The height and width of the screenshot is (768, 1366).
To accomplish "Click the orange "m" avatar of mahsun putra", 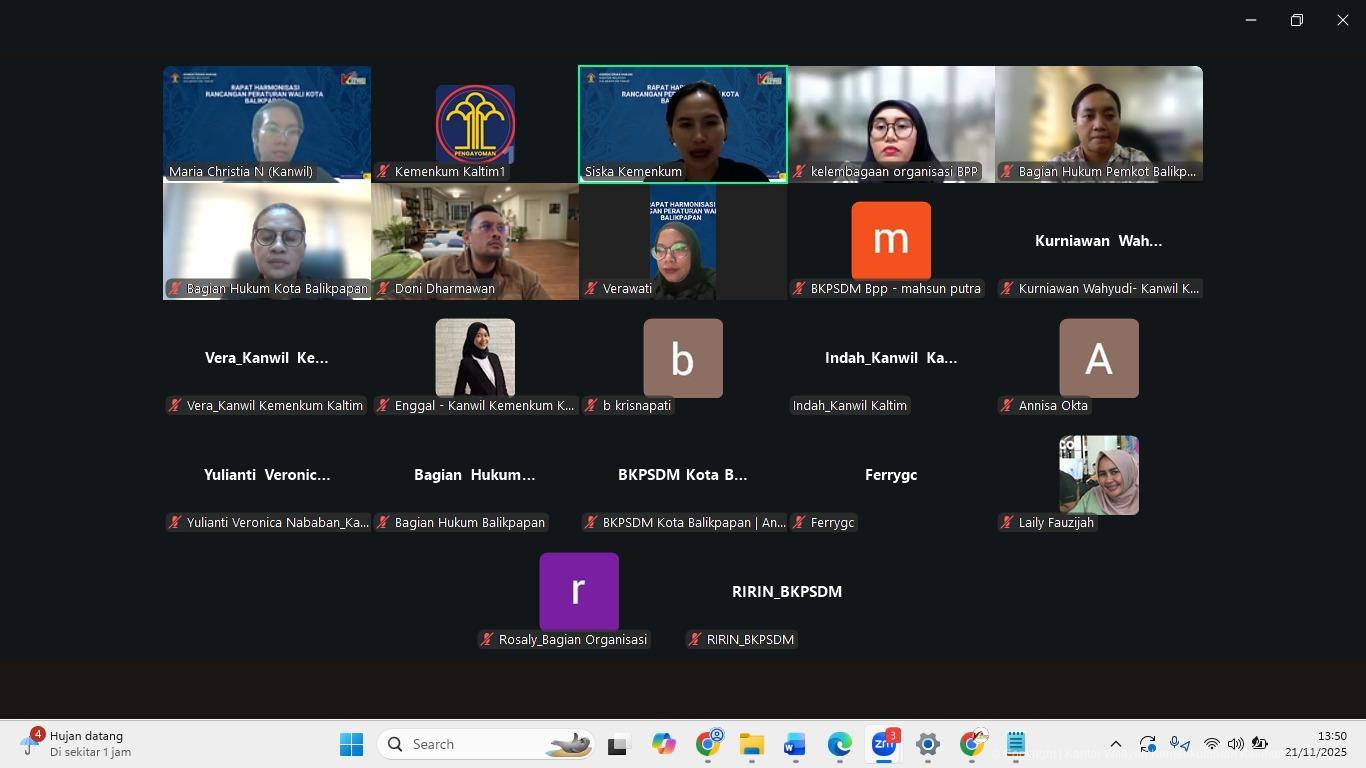I will coord(890,241).
